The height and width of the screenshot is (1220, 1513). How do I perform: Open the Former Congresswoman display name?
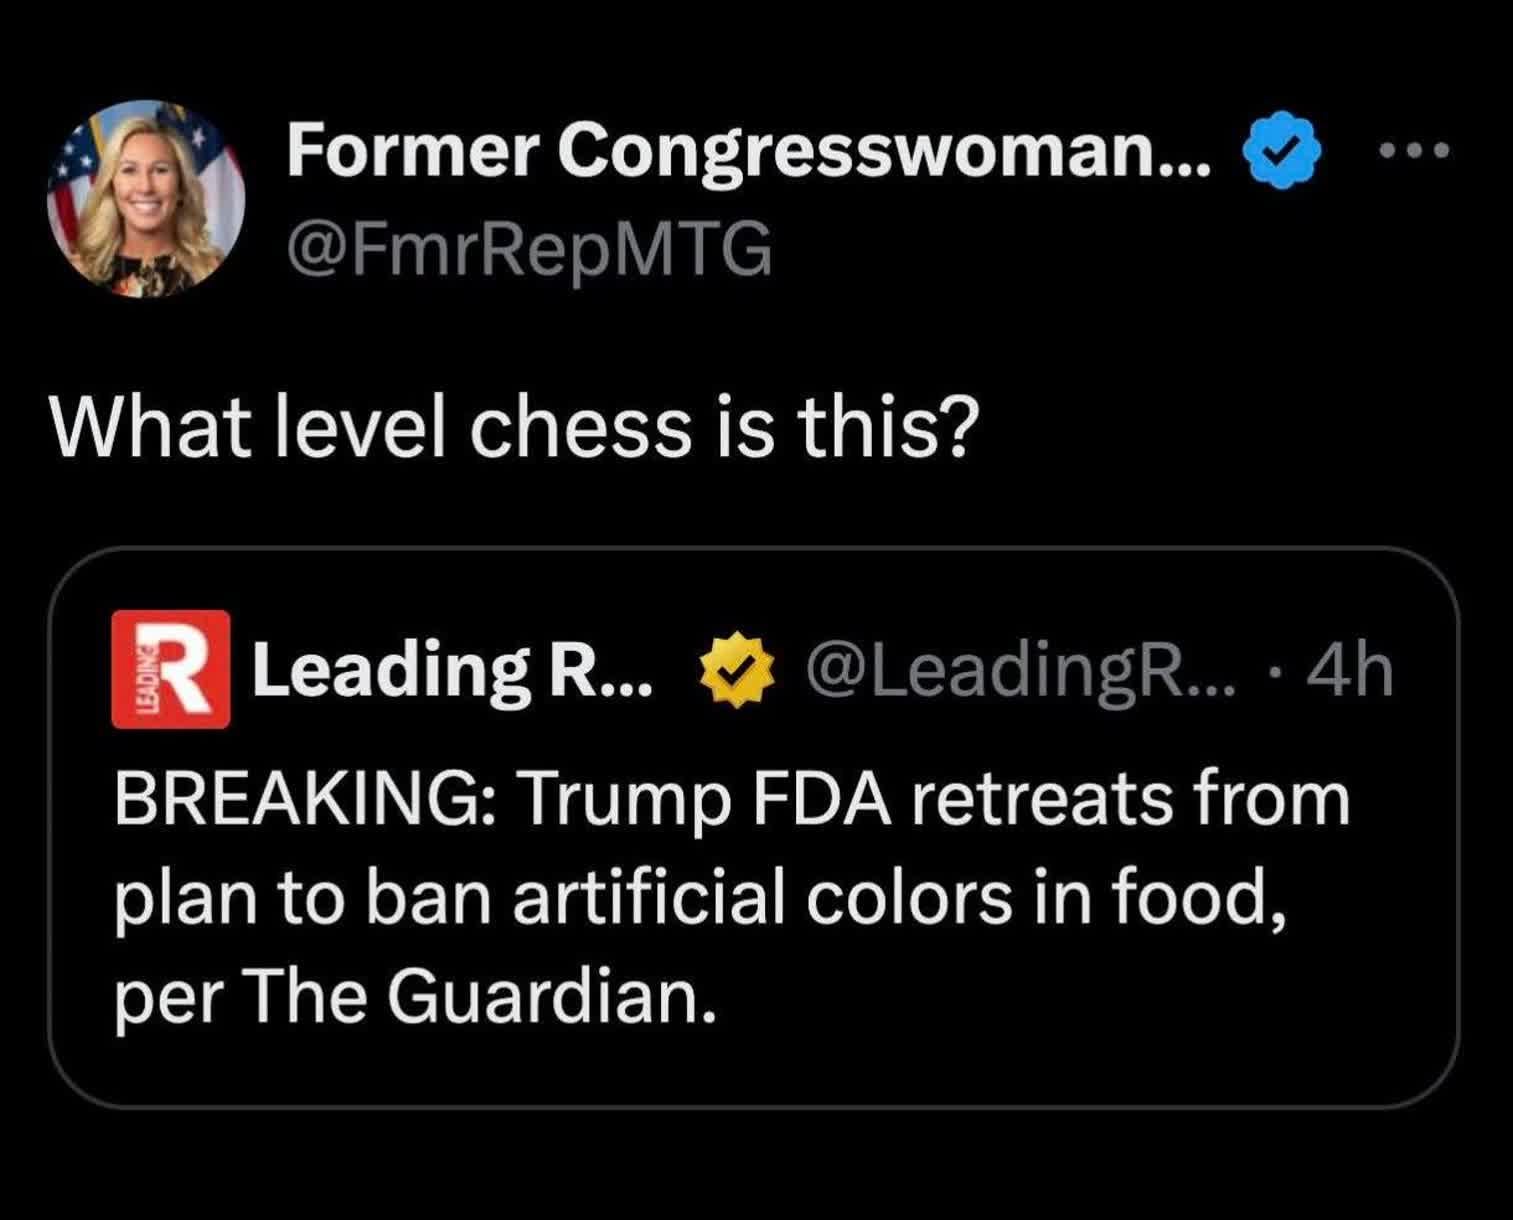[x=748, y=151]
